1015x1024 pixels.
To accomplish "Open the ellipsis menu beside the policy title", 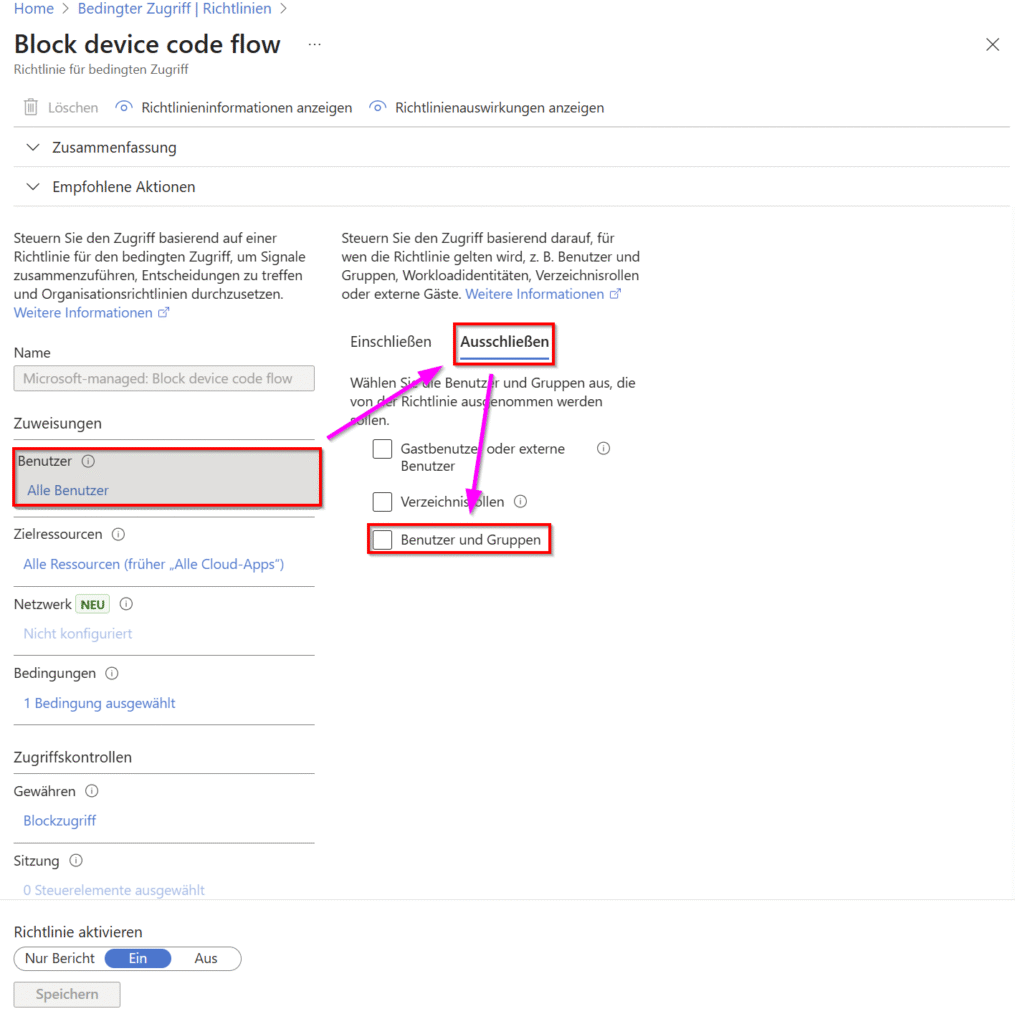I will pyautogui.click(x=314, y=44).
